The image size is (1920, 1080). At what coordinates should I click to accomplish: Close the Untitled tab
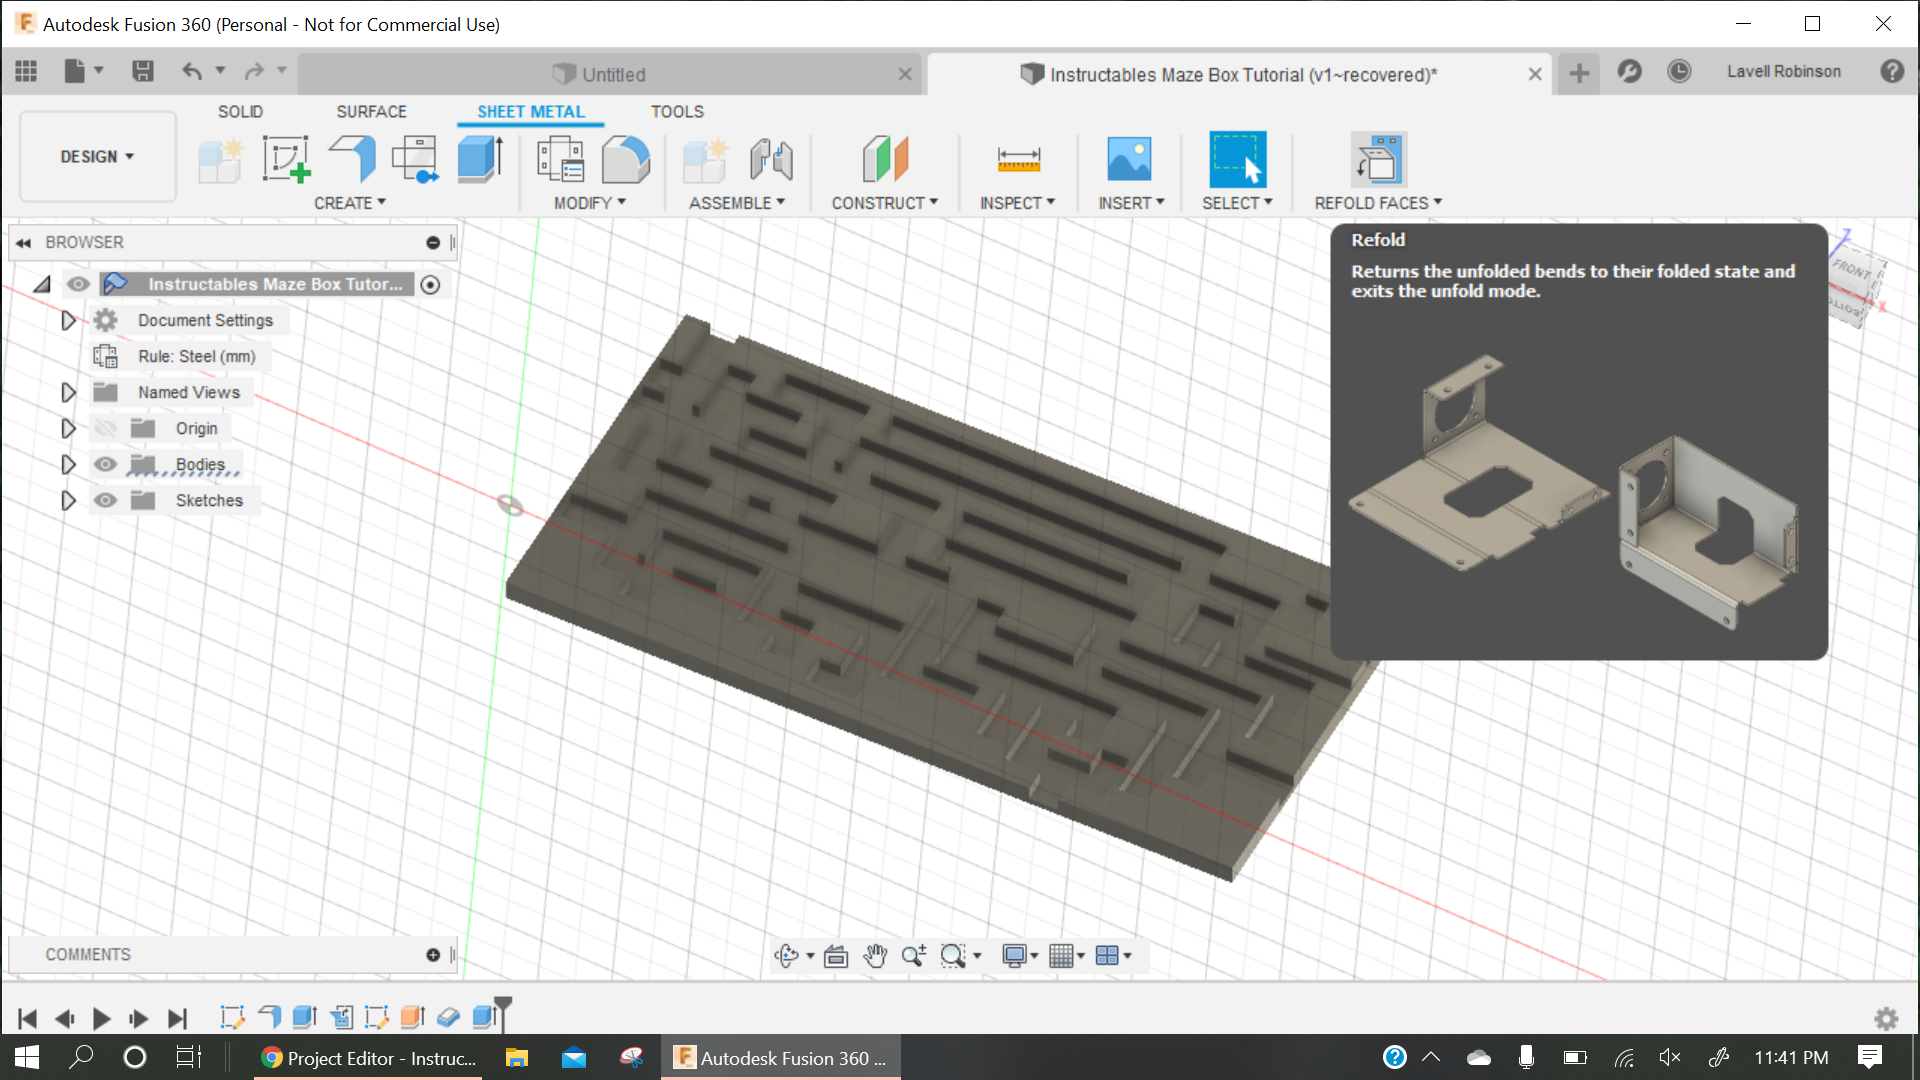(904, 74)
